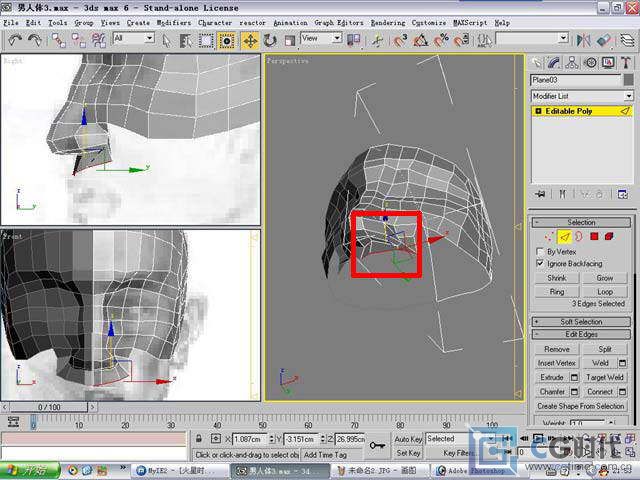This screenshot has width=640, height=480.
Task: Toggle Show End Result icon
Action: [x=562, y=194]
